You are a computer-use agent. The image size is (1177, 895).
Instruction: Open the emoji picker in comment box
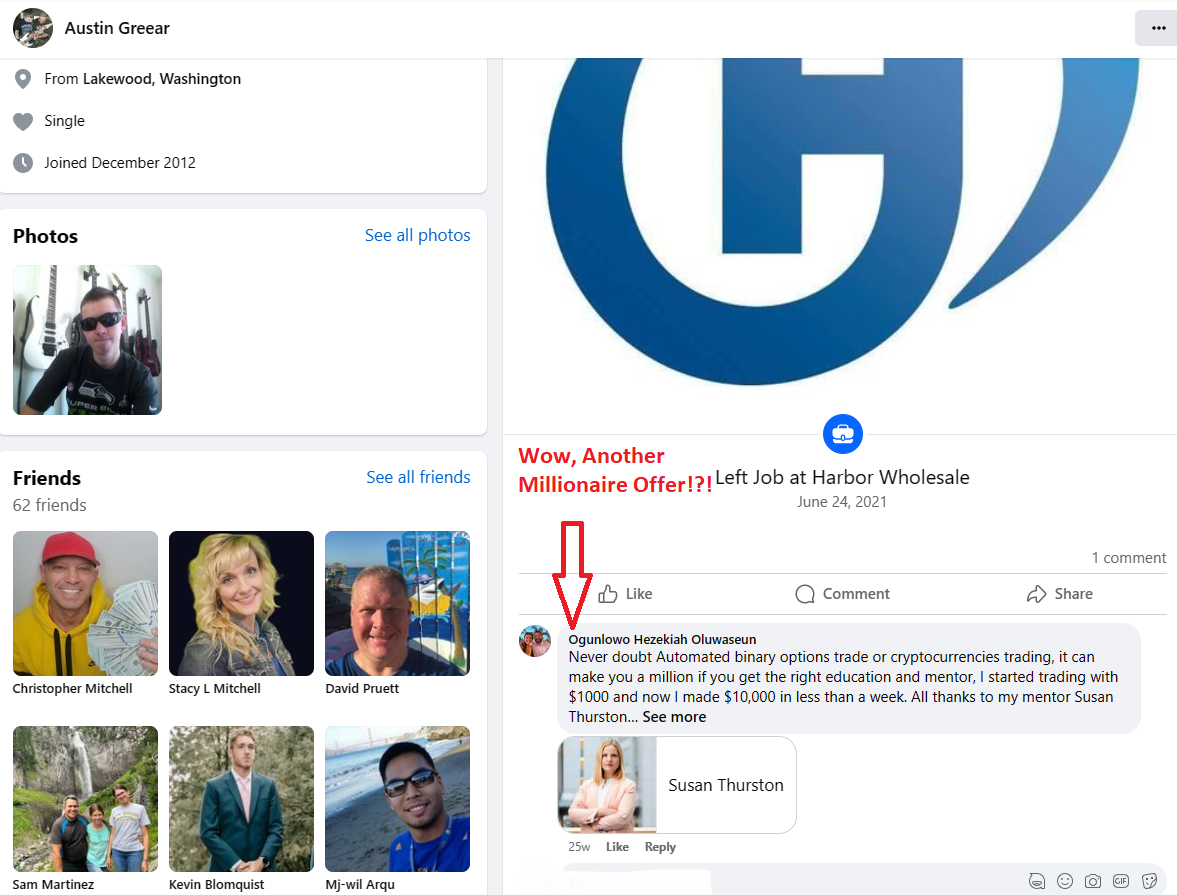(1064, 881)
